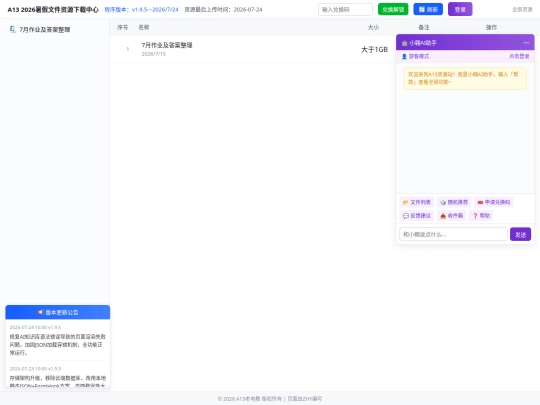Click the 操作 column header
This screenshot has height=405, width=540.
point(491,27)
